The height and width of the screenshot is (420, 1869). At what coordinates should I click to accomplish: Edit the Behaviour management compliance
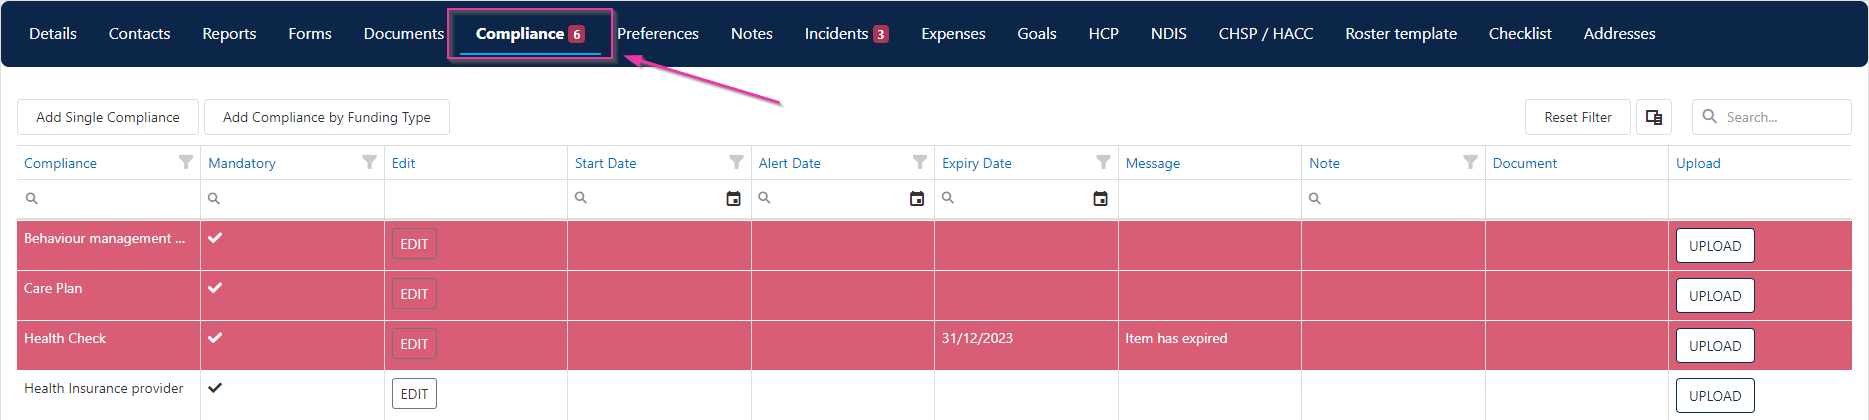click(414, 244)
